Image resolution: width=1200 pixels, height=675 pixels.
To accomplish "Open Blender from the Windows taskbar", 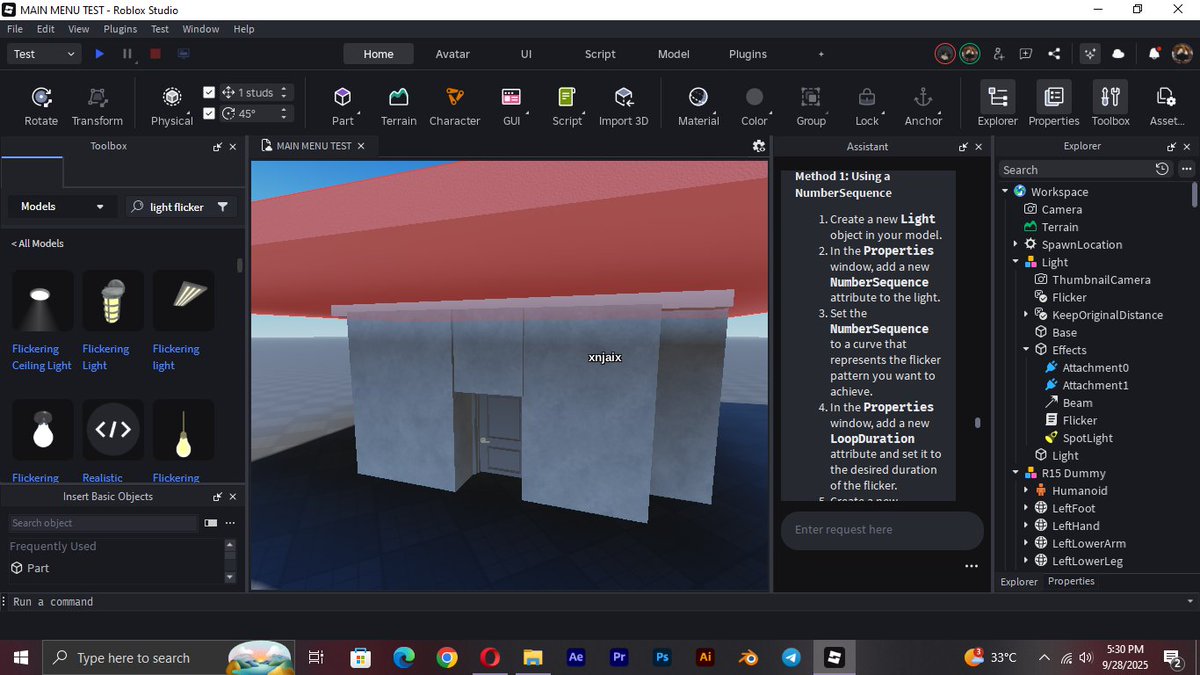I will [748, 657].
